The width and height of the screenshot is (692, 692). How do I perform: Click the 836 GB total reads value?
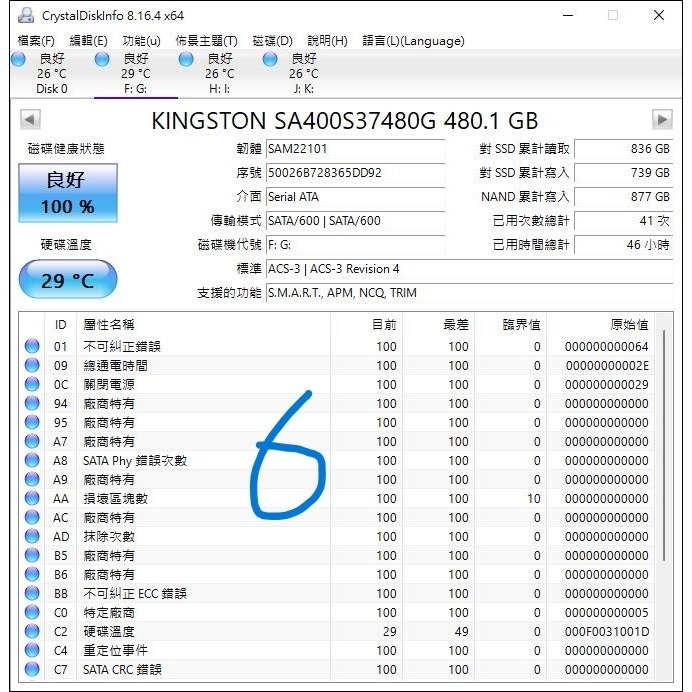coord(623,149)
